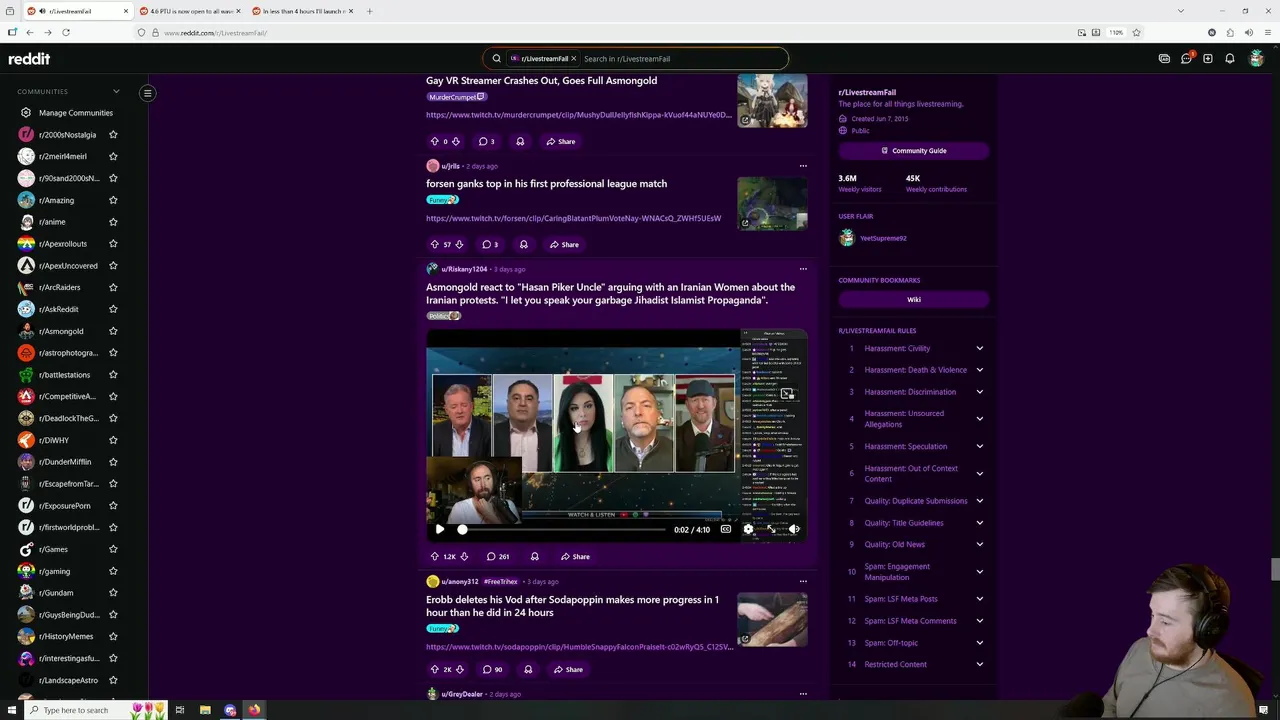Viewport: 1280px width, 720px height.
Task: Toggle favorite star for r/anime
Action: coord(113,222)
